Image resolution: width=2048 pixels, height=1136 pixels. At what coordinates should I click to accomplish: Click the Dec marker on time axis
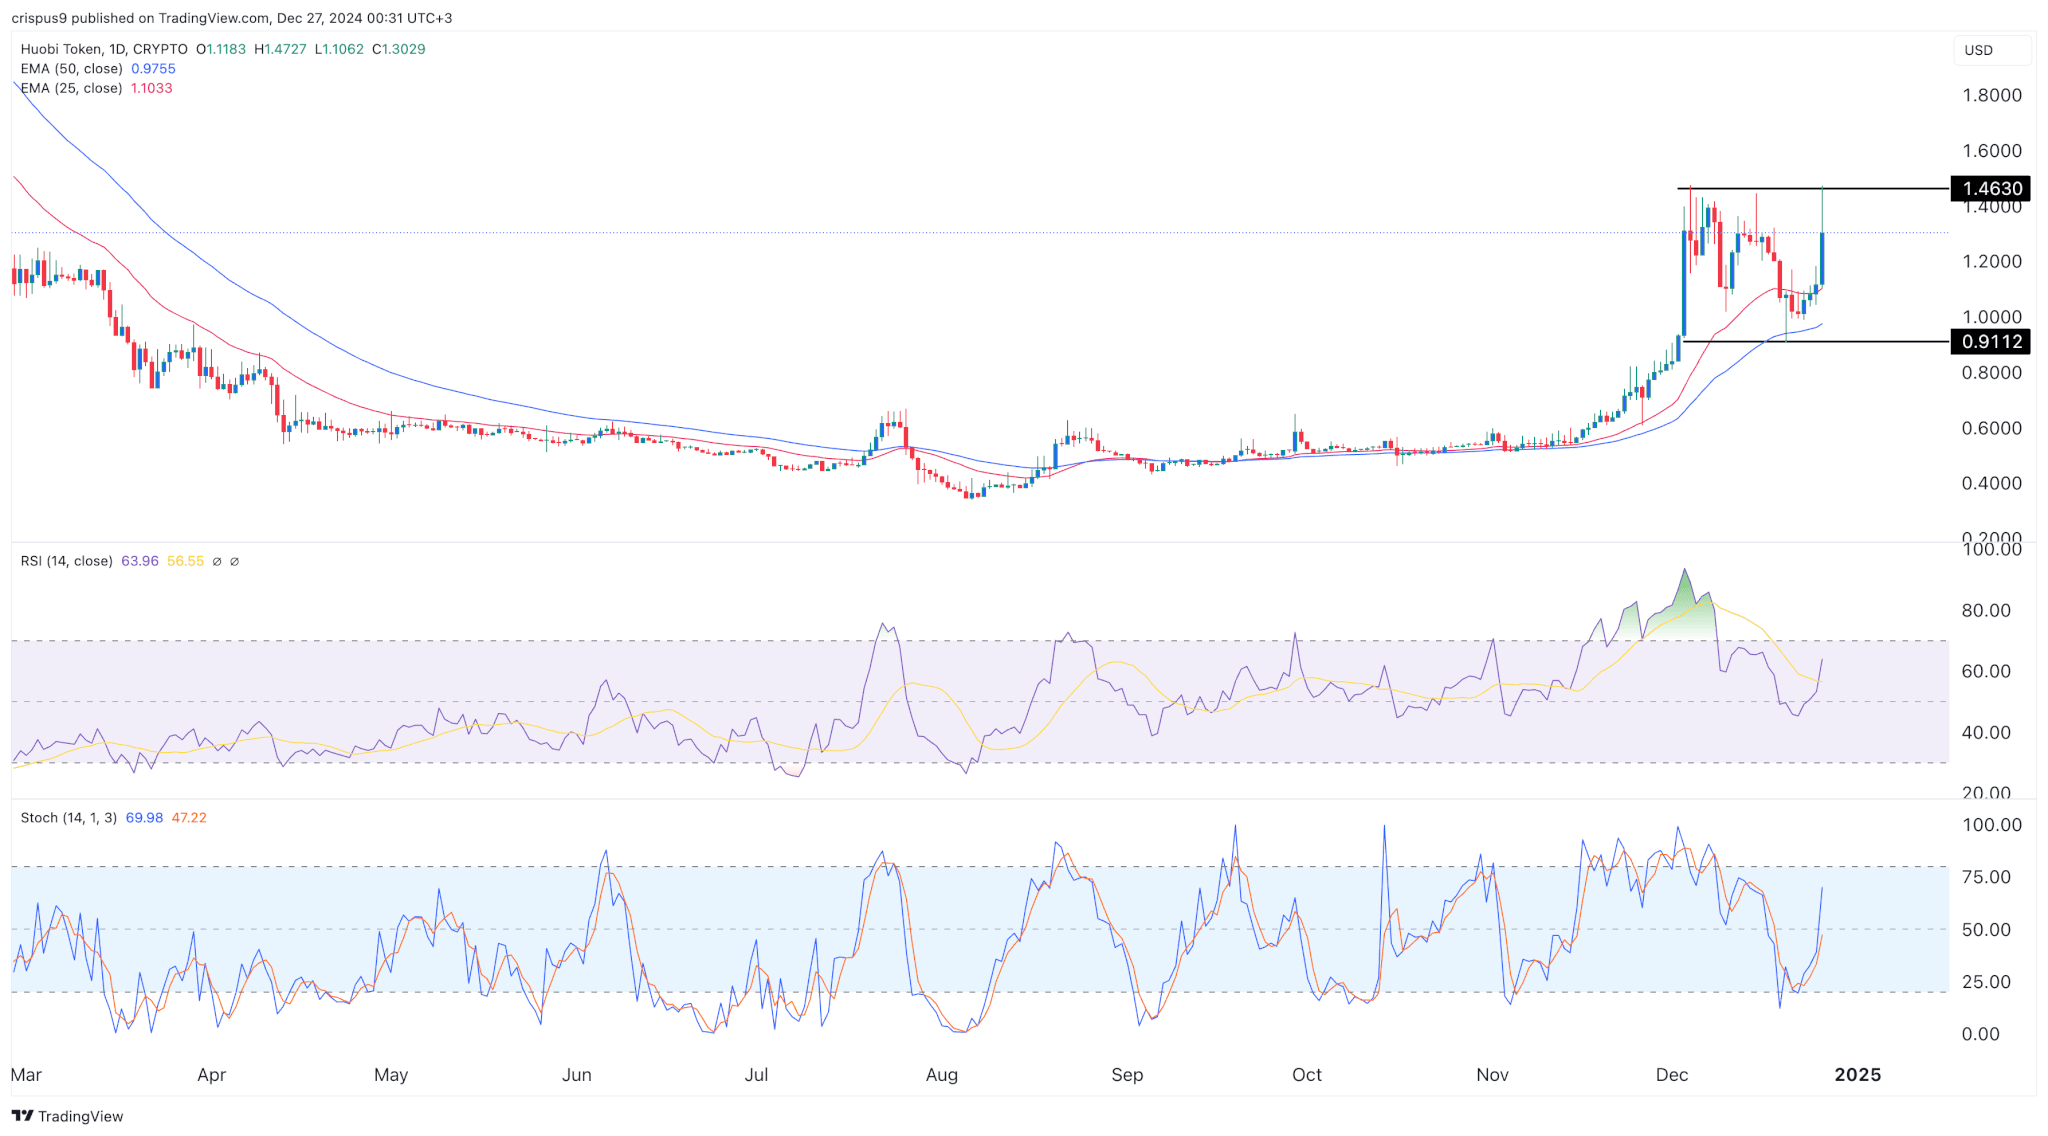[x=1671, y=1075]
